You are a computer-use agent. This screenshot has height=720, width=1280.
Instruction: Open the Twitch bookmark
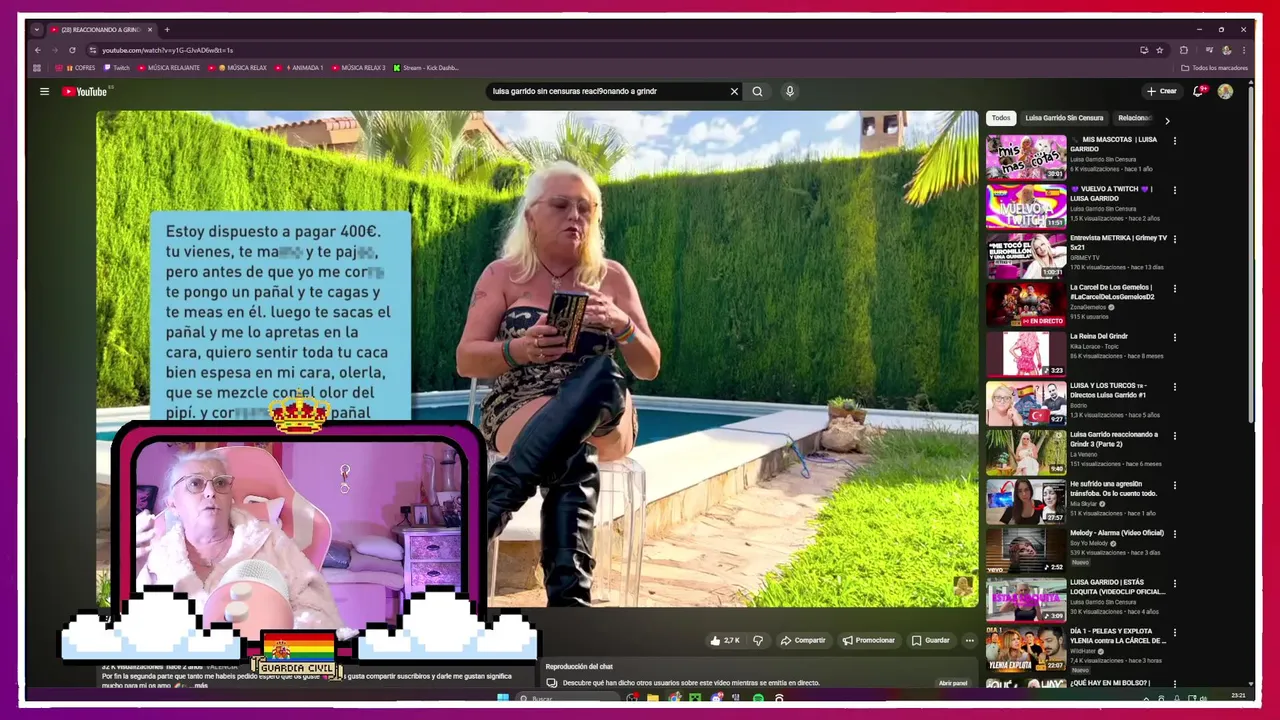[x=117, y=68]
